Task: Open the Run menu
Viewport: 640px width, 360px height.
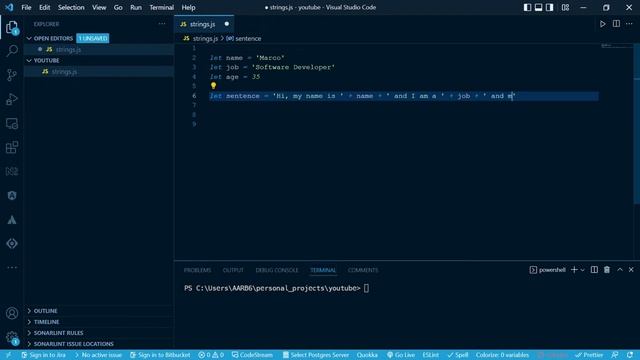Action: [136, 7]
